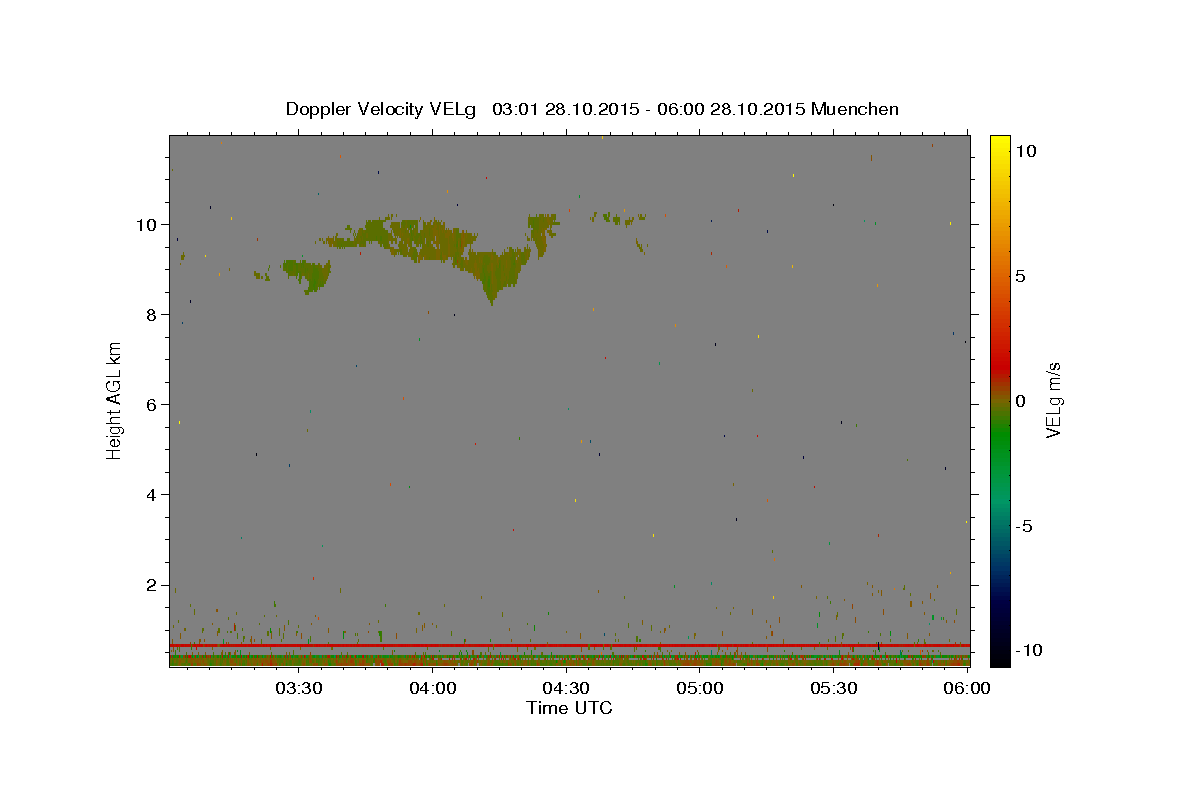Click the colorbar value 0 label
The width and height of the screenshot is (1200, 800).
click(1020, 400)
